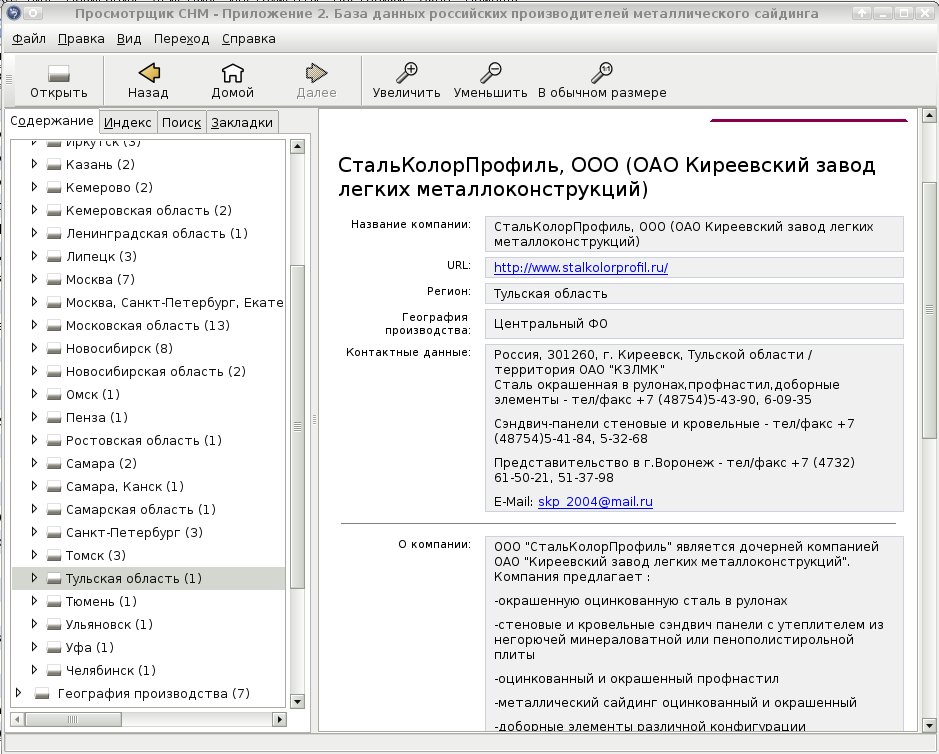This screenshot has width=939, height=754.
Task: Go to the Домой home page
Action: 232,81
